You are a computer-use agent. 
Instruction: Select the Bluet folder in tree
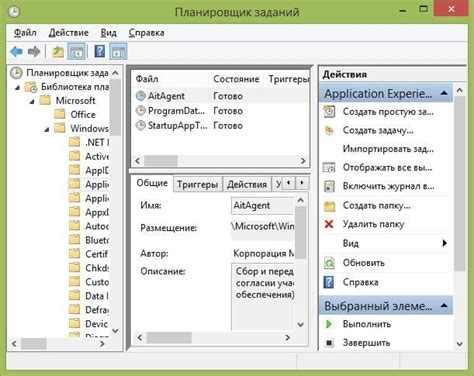click(89, 240)
